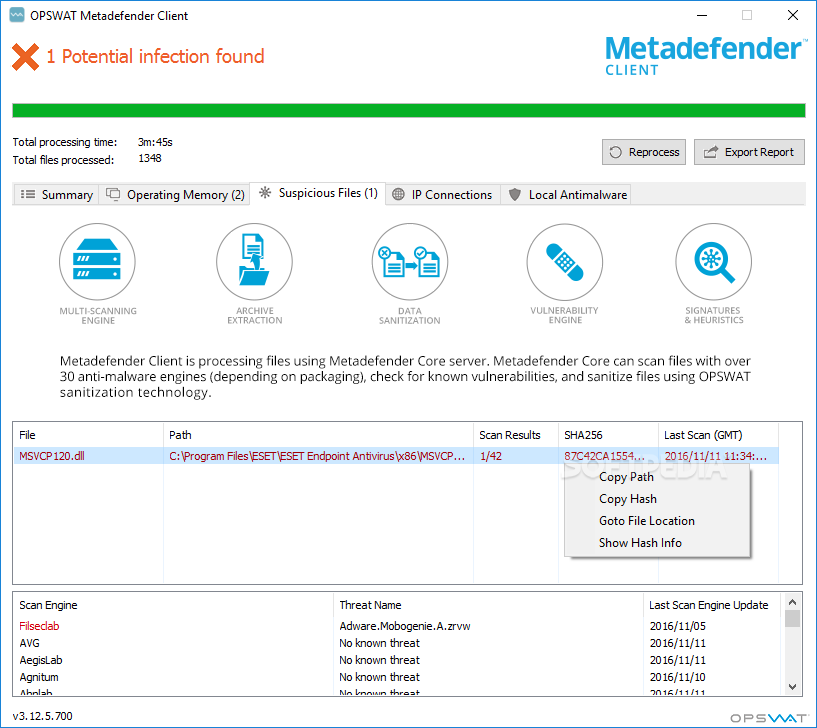Click the orange X infection status icon
The image size is (817, 728).
tap(26, 56)
